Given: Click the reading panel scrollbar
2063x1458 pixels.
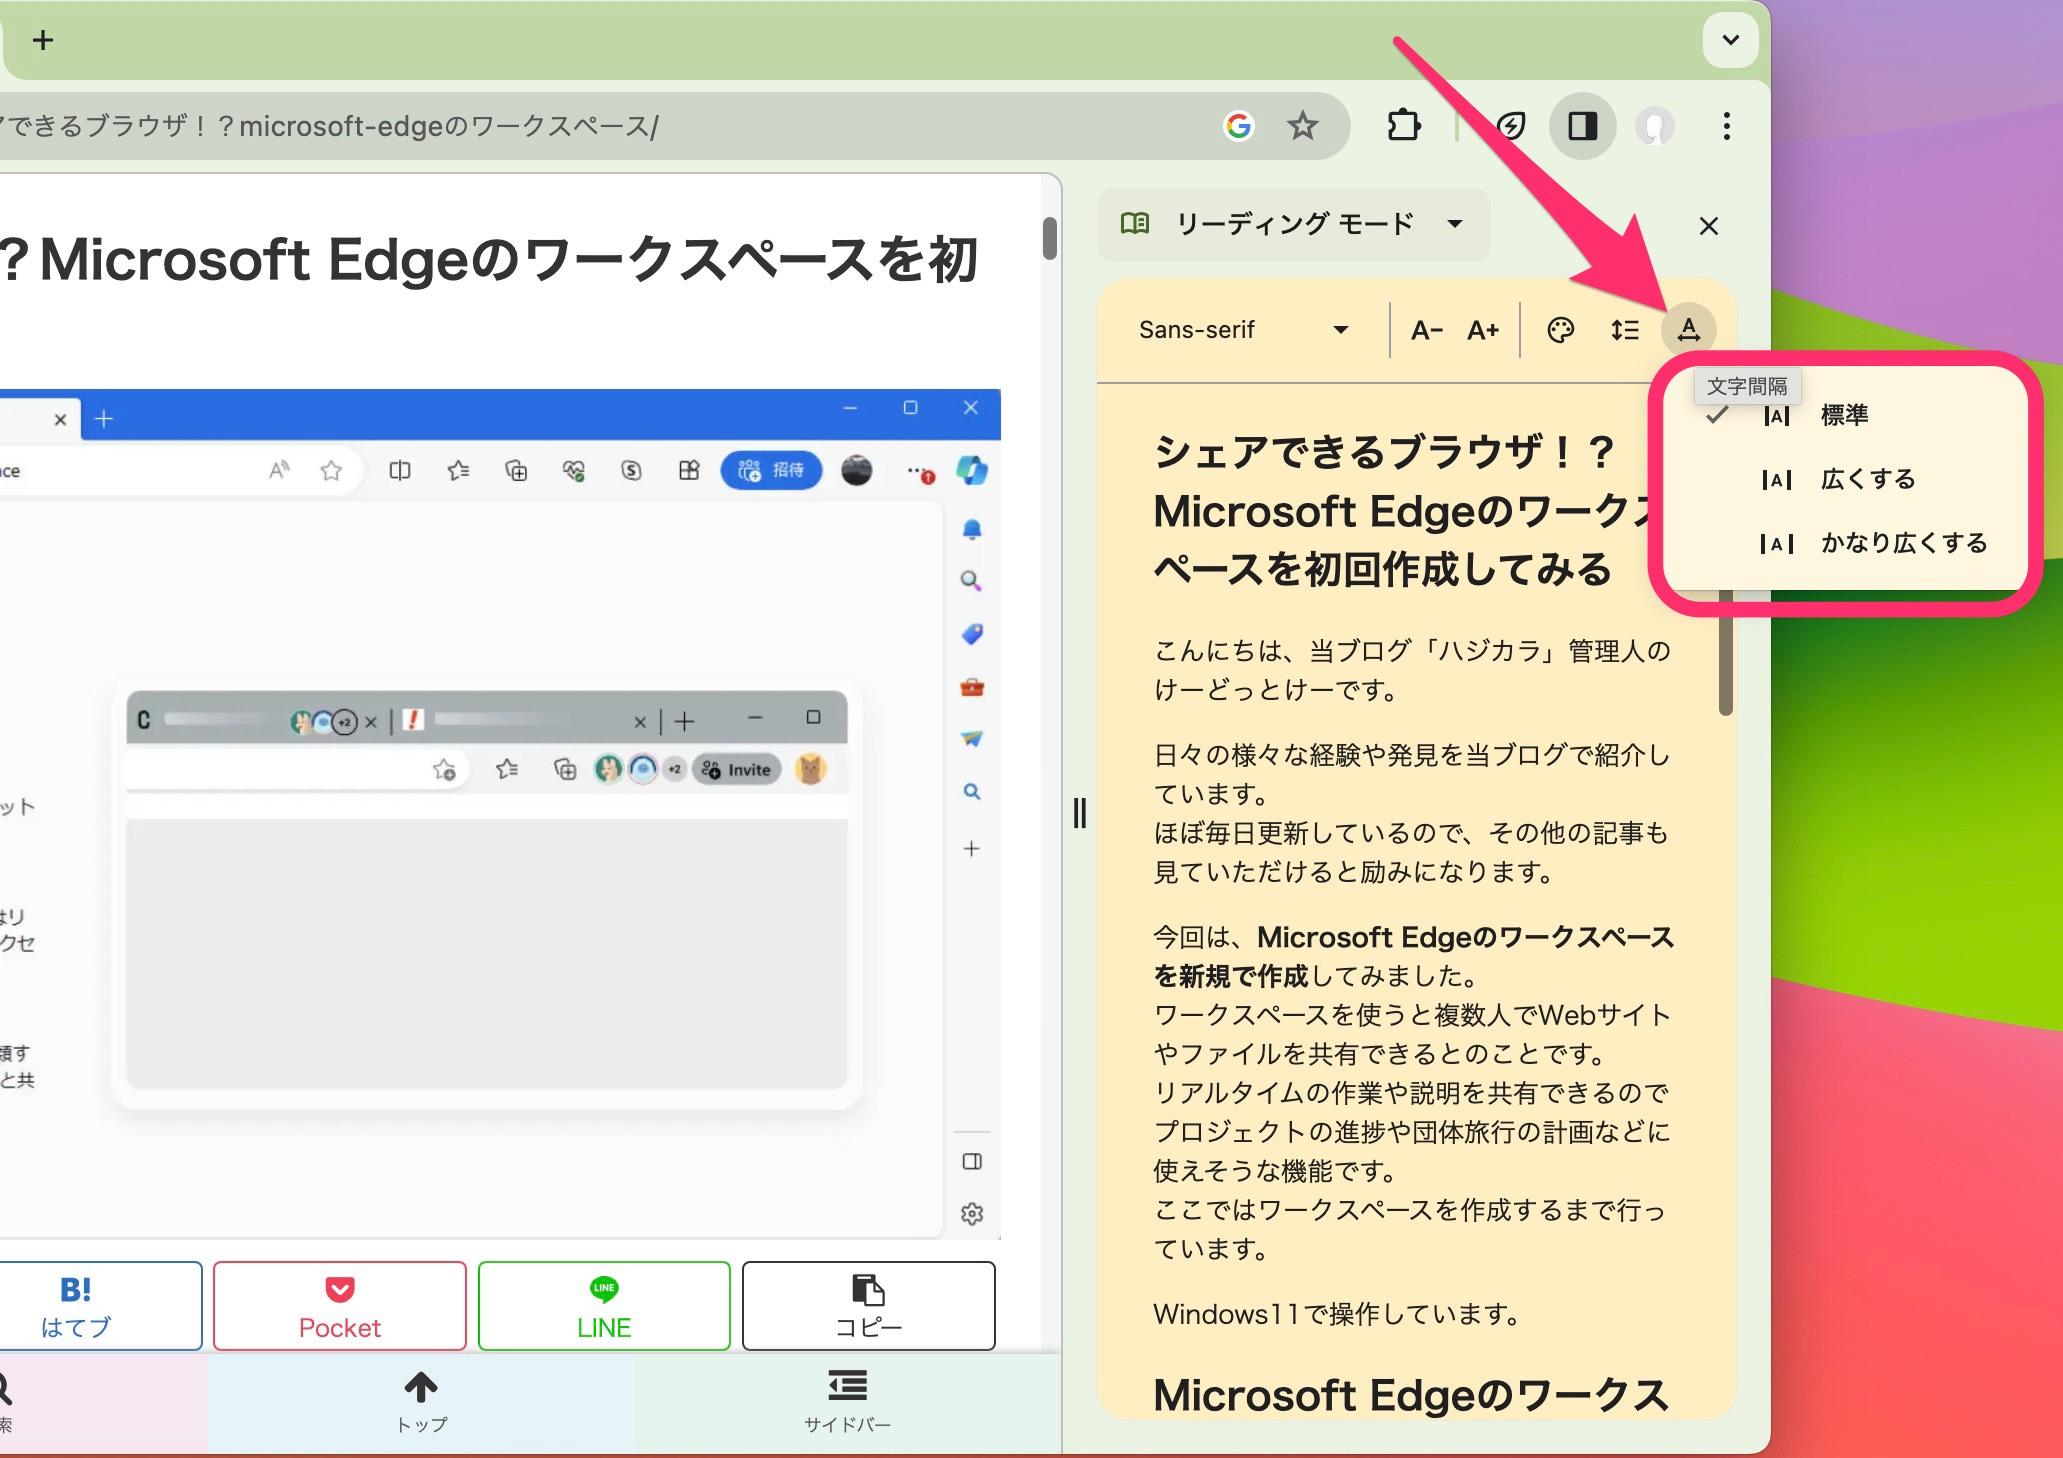Looking at the screenshot, I should click(x=1726, y=652).
